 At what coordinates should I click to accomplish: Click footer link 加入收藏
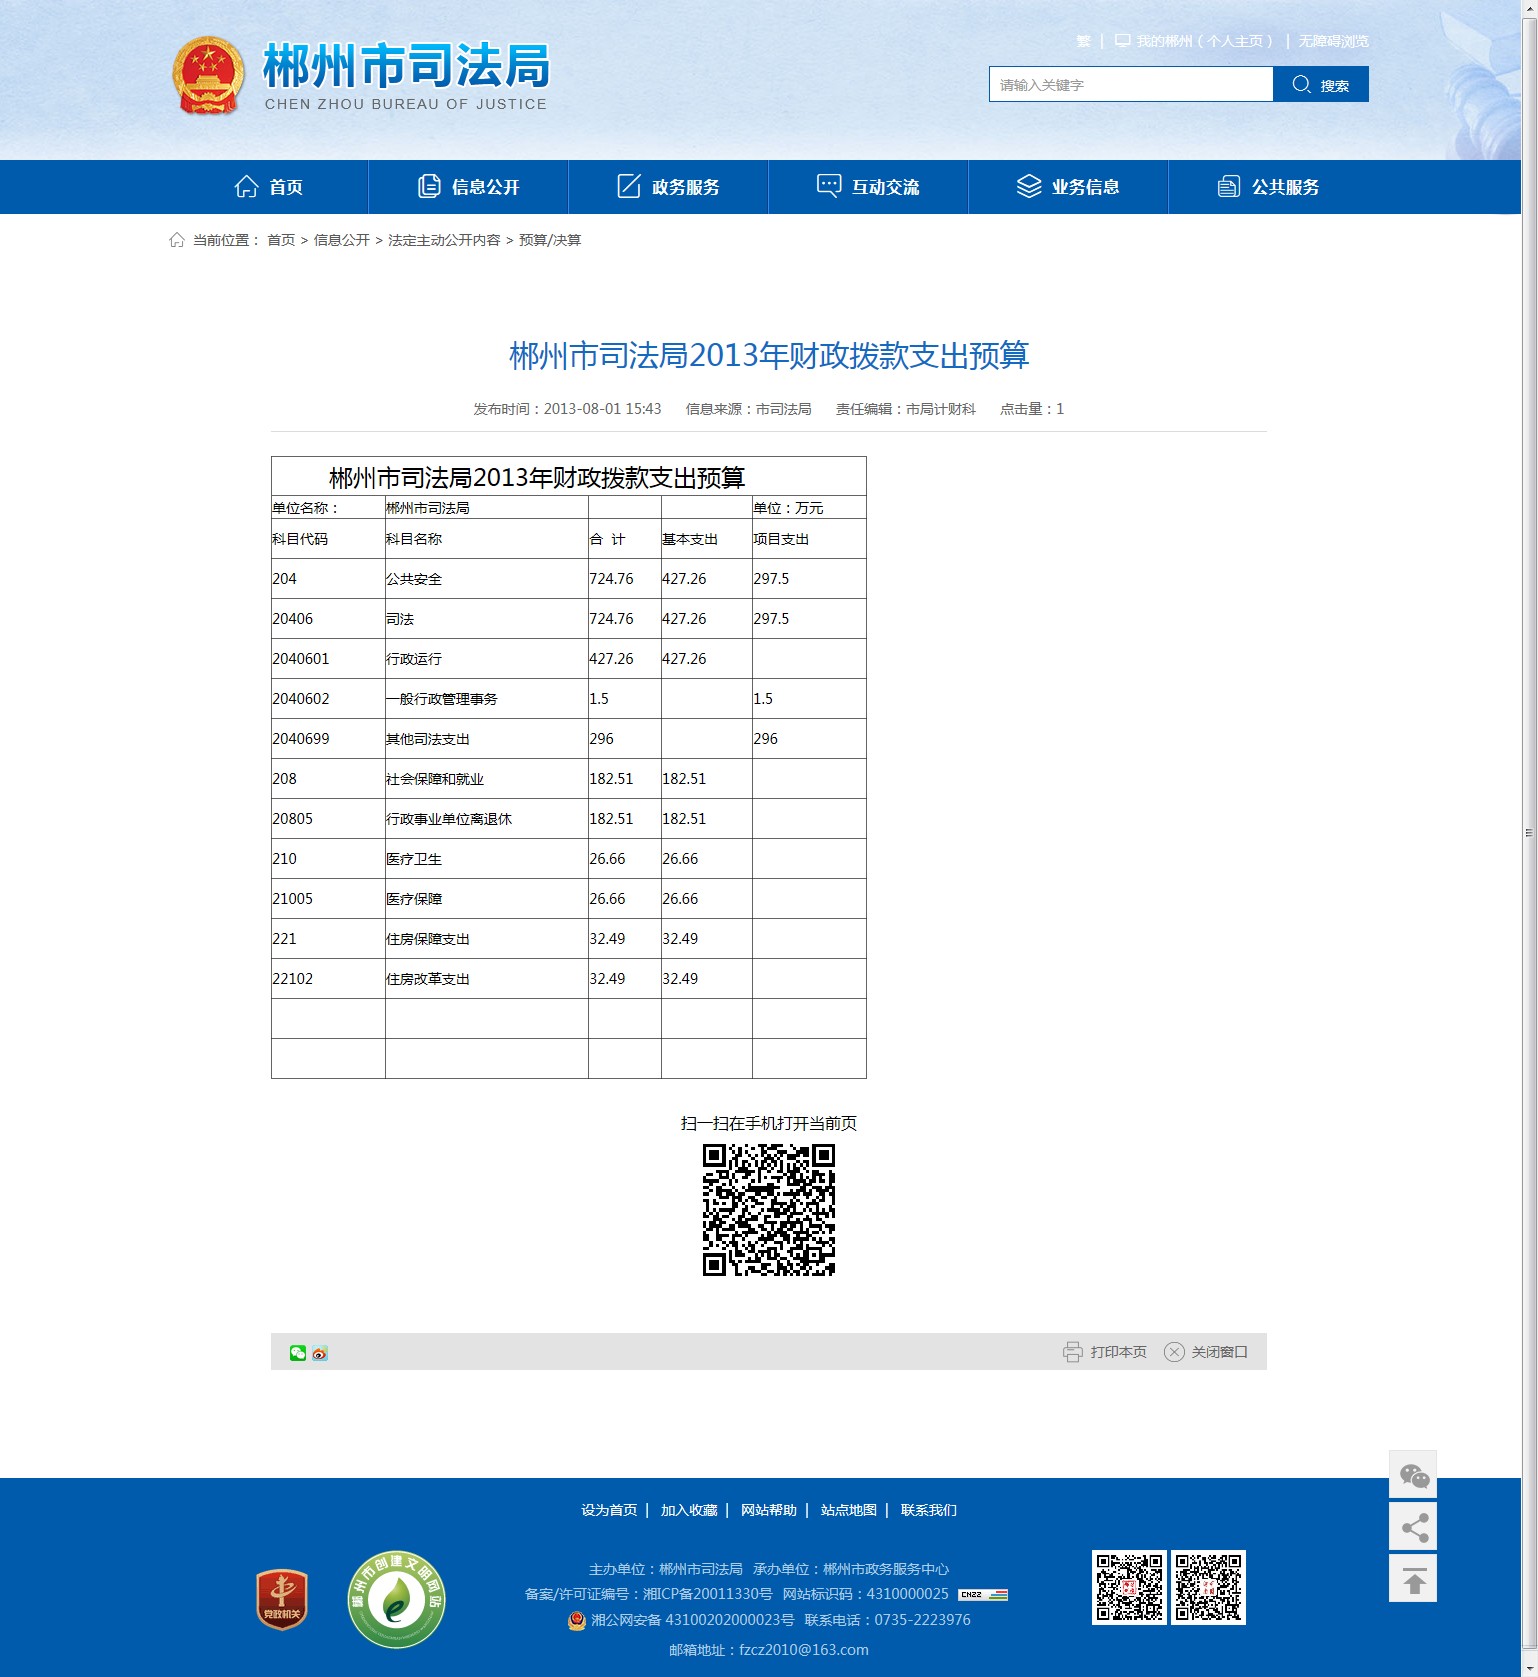(689, 1510)
